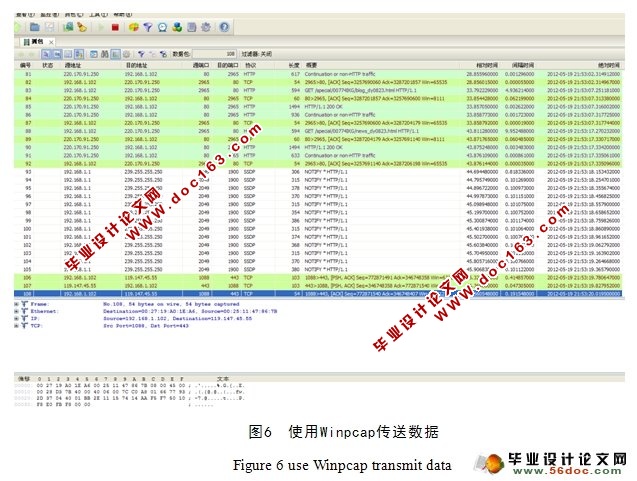
Task: Select packet row number 93
Action: click(319, 172)
